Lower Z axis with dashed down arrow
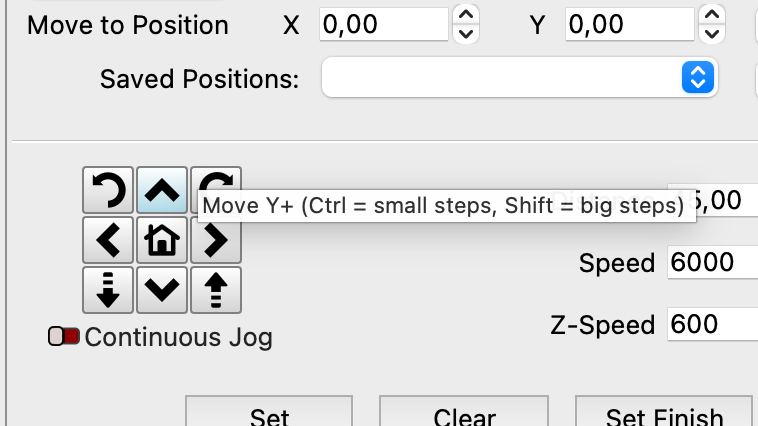 tap(108, 290)
